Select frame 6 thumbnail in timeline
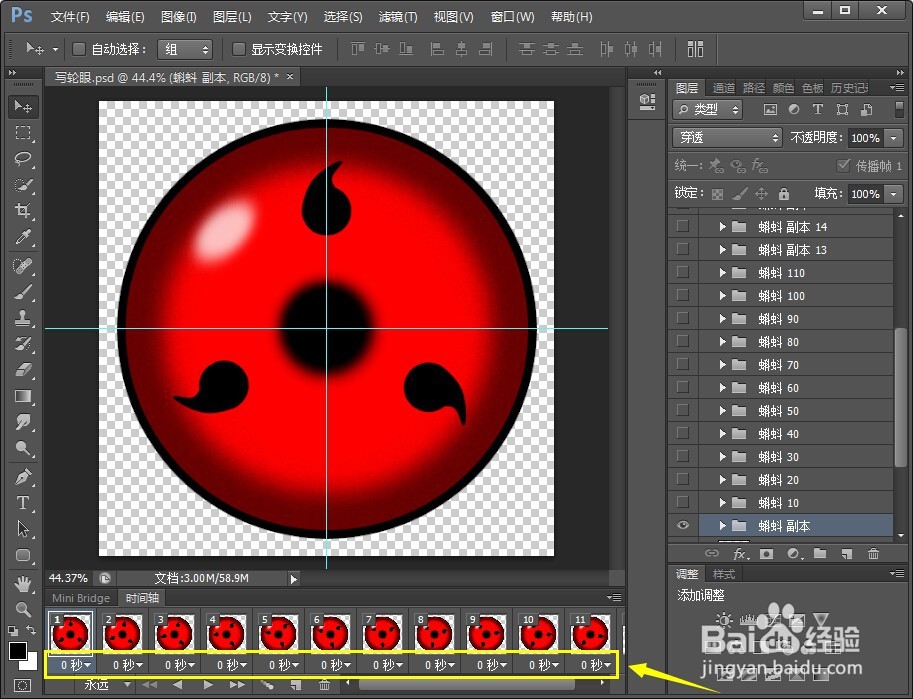This screenshot has height=699, width=913. tap(331, 632)
